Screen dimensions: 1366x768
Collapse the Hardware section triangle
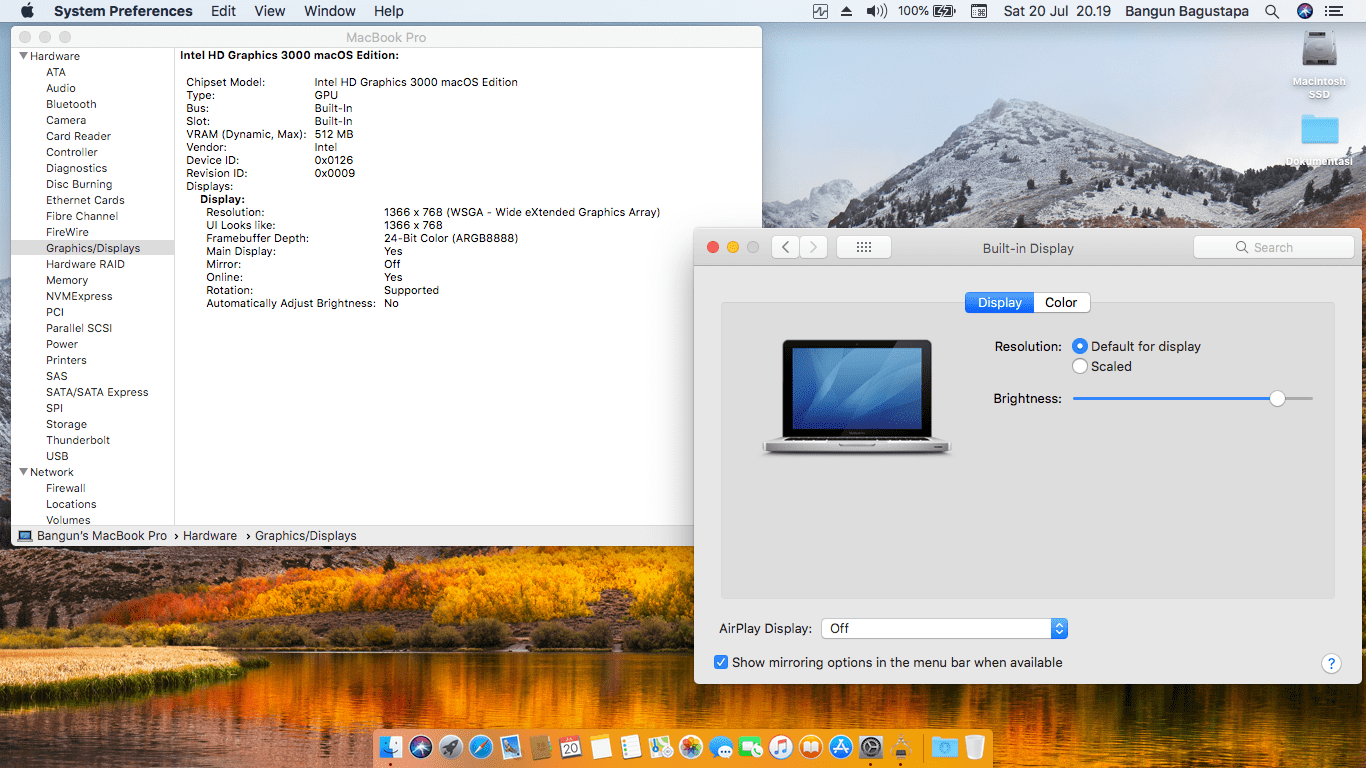(x=23, y=56)
